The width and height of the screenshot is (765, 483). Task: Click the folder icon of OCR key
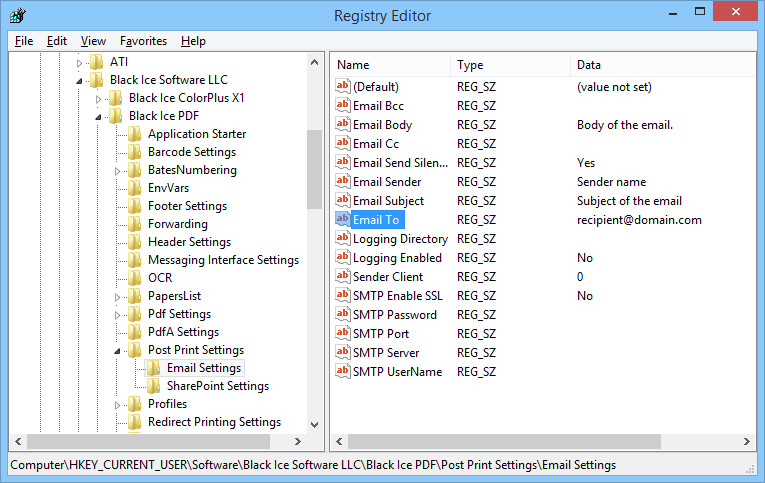(135, 278)
